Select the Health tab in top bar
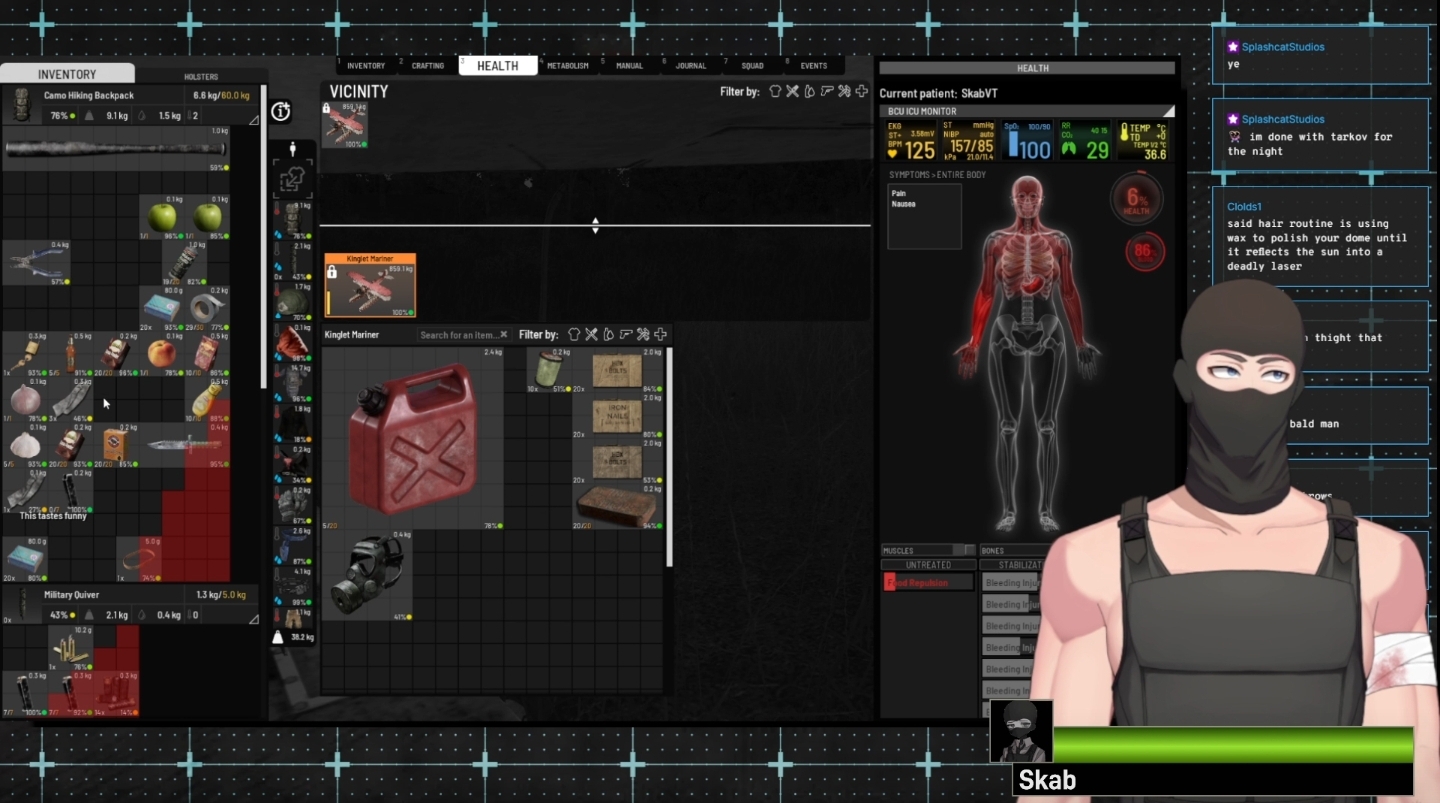Viewport: 1440px width, 803px height. coord(498,66)
